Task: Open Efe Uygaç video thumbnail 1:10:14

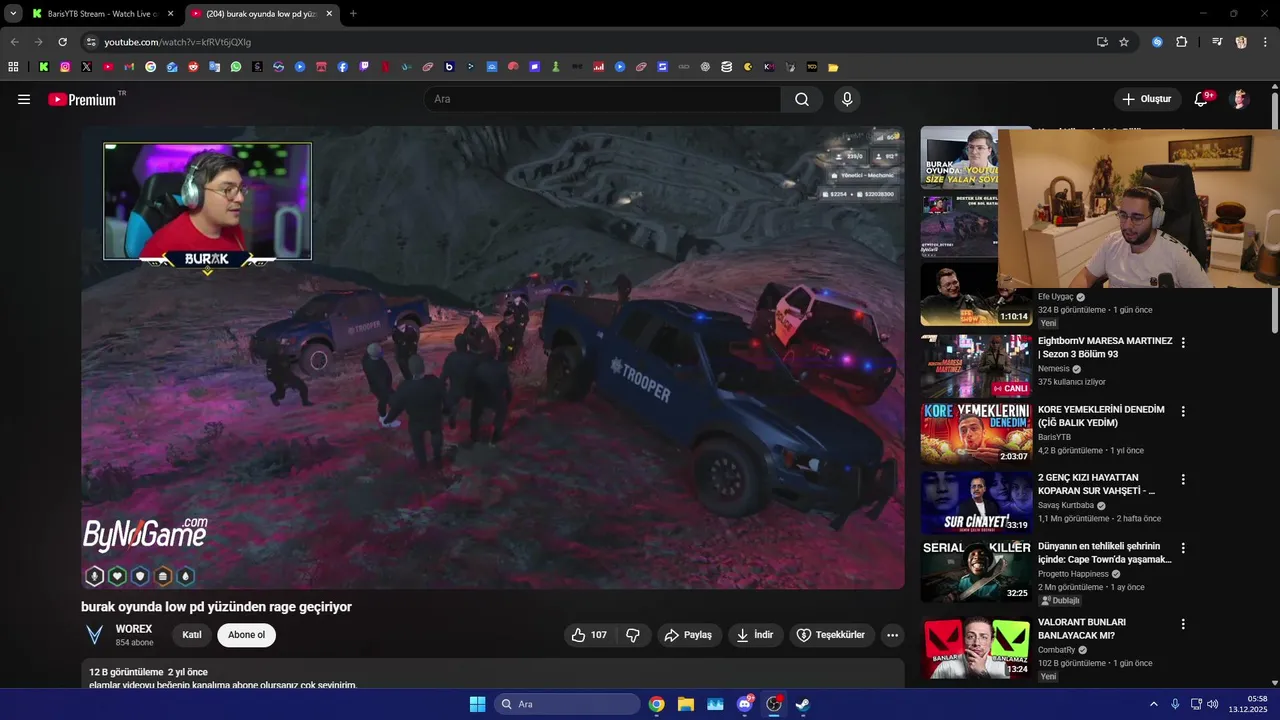Action: coord(976,294)
